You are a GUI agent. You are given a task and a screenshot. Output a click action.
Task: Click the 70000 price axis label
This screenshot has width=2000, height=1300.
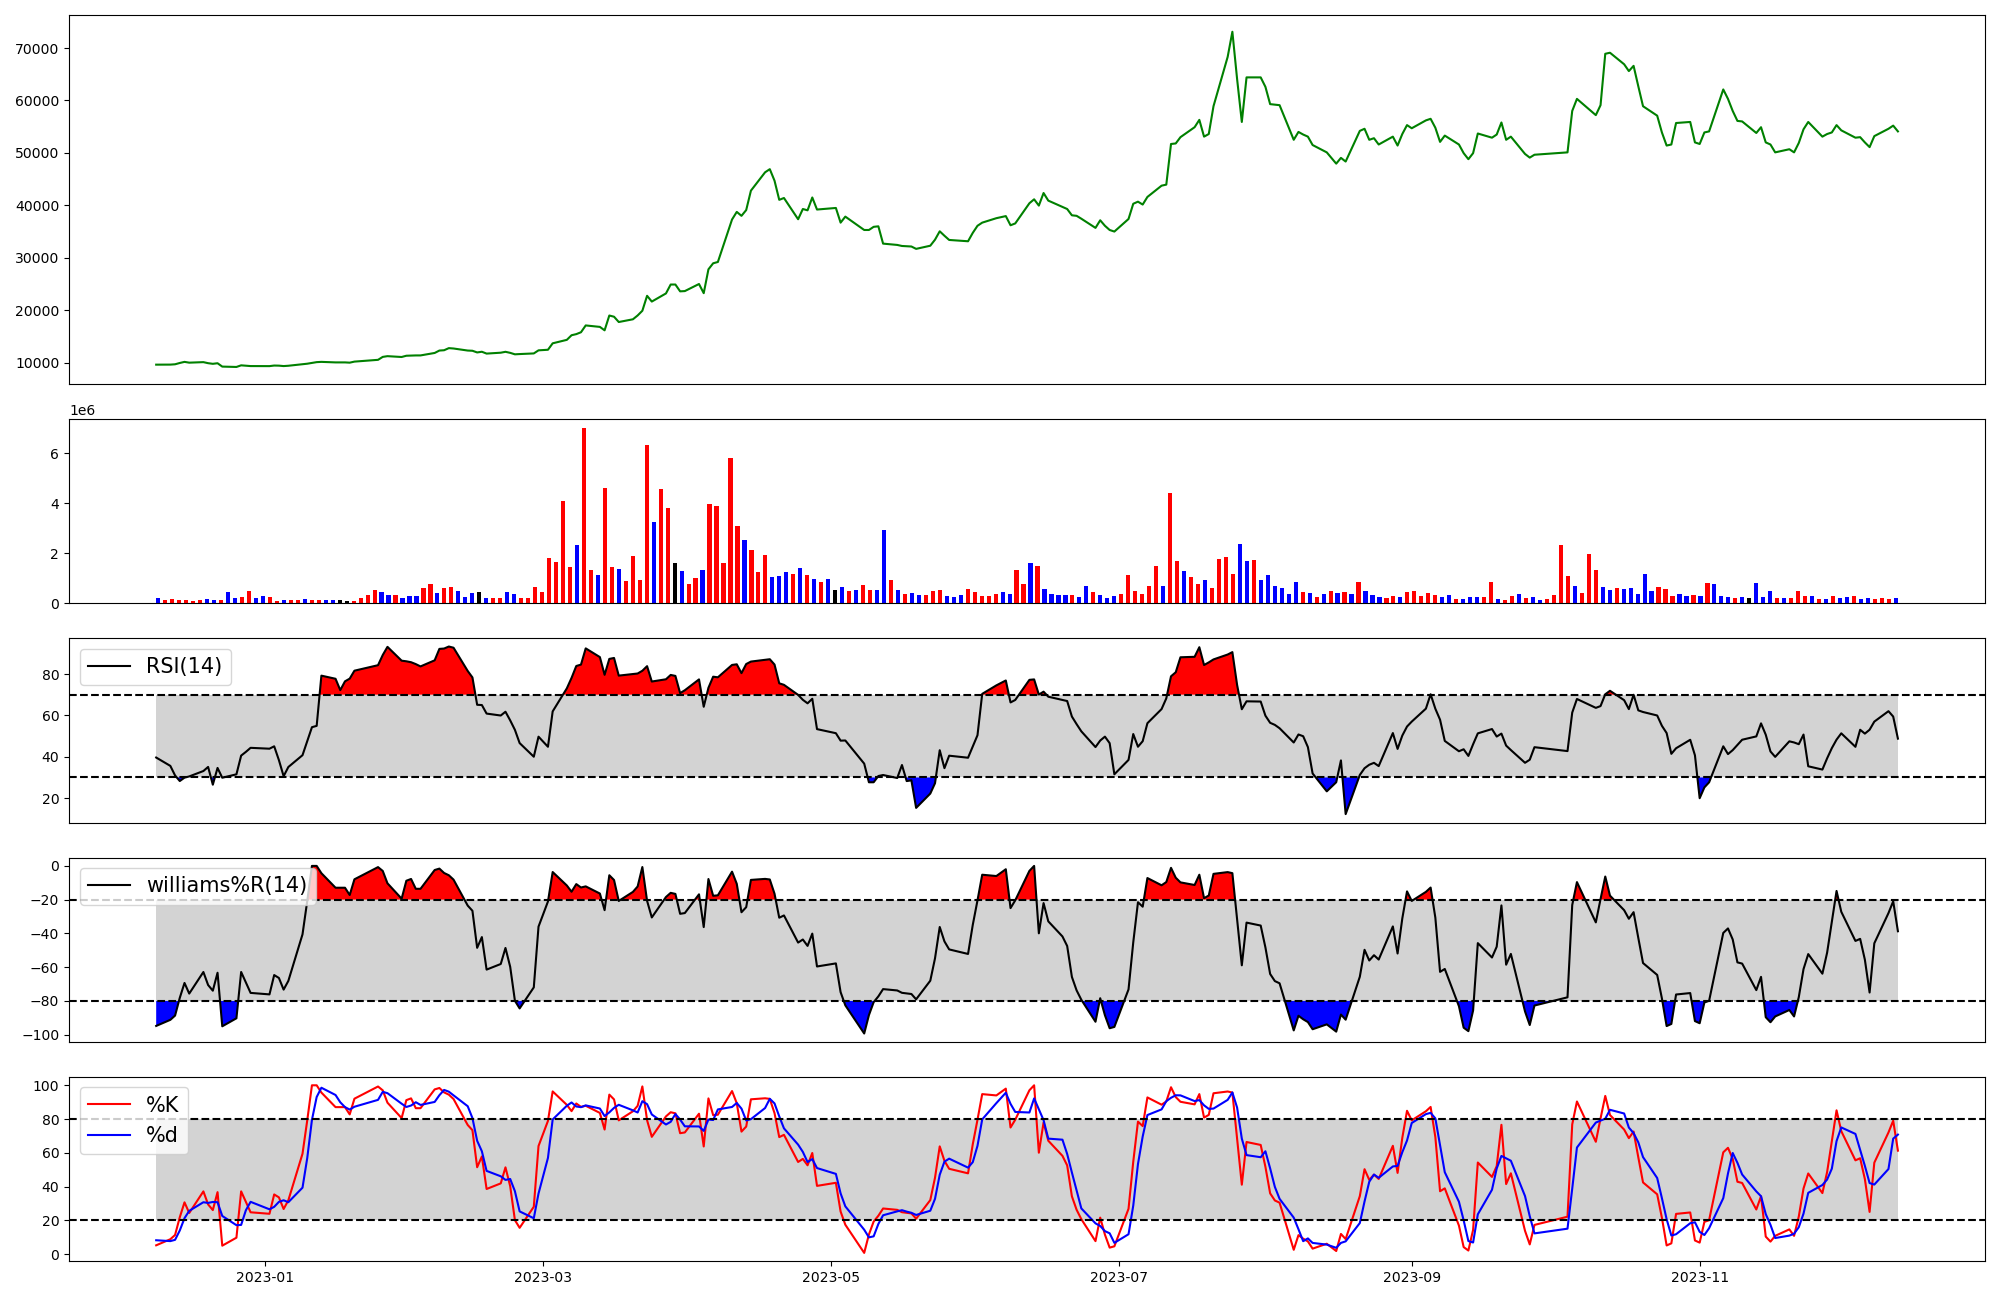[x=37, y=49]
